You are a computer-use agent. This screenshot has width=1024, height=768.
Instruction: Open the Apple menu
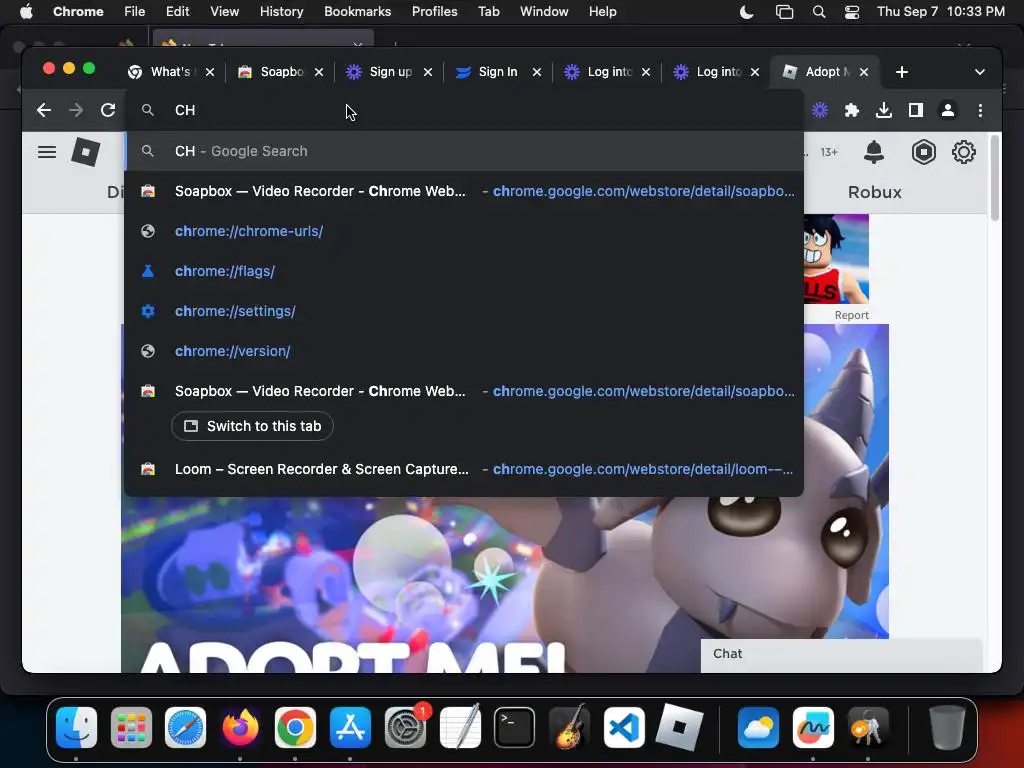coord(26,11)
